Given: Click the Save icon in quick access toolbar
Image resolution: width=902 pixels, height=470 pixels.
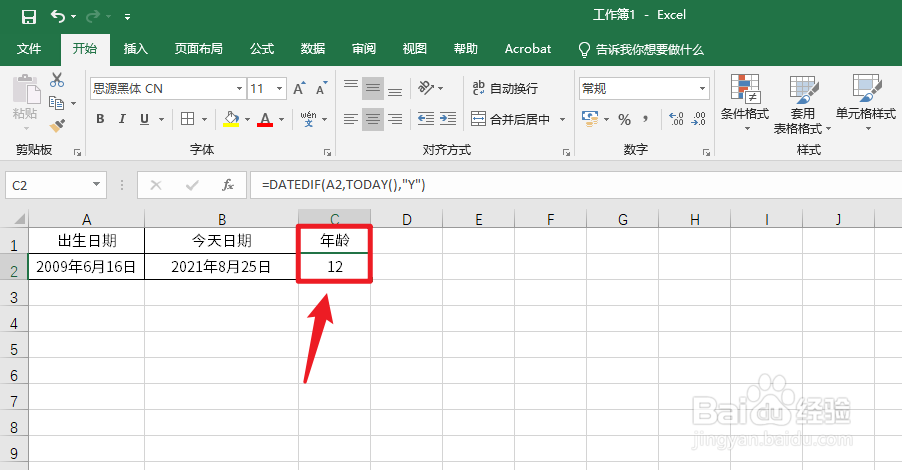Looking at the screenshot, I should tap(29, 17).
